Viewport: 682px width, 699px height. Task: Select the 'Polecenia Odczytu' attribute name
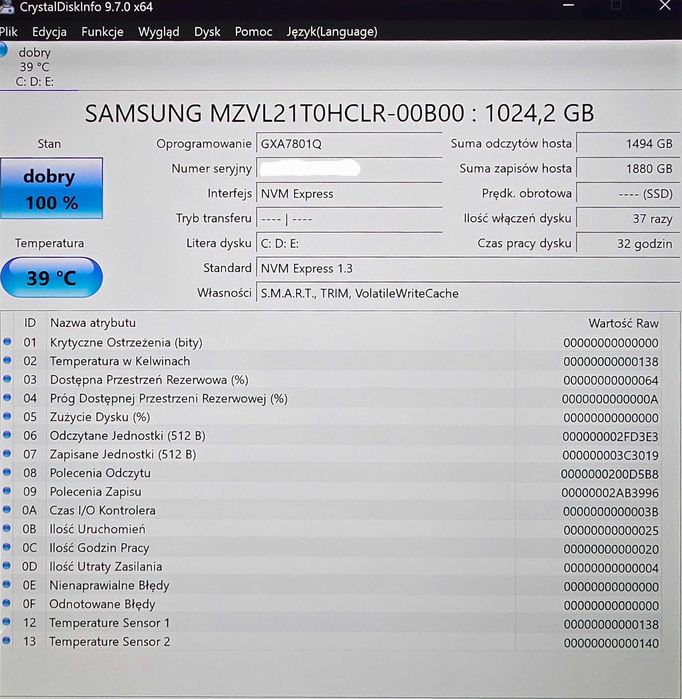(100, 473)
